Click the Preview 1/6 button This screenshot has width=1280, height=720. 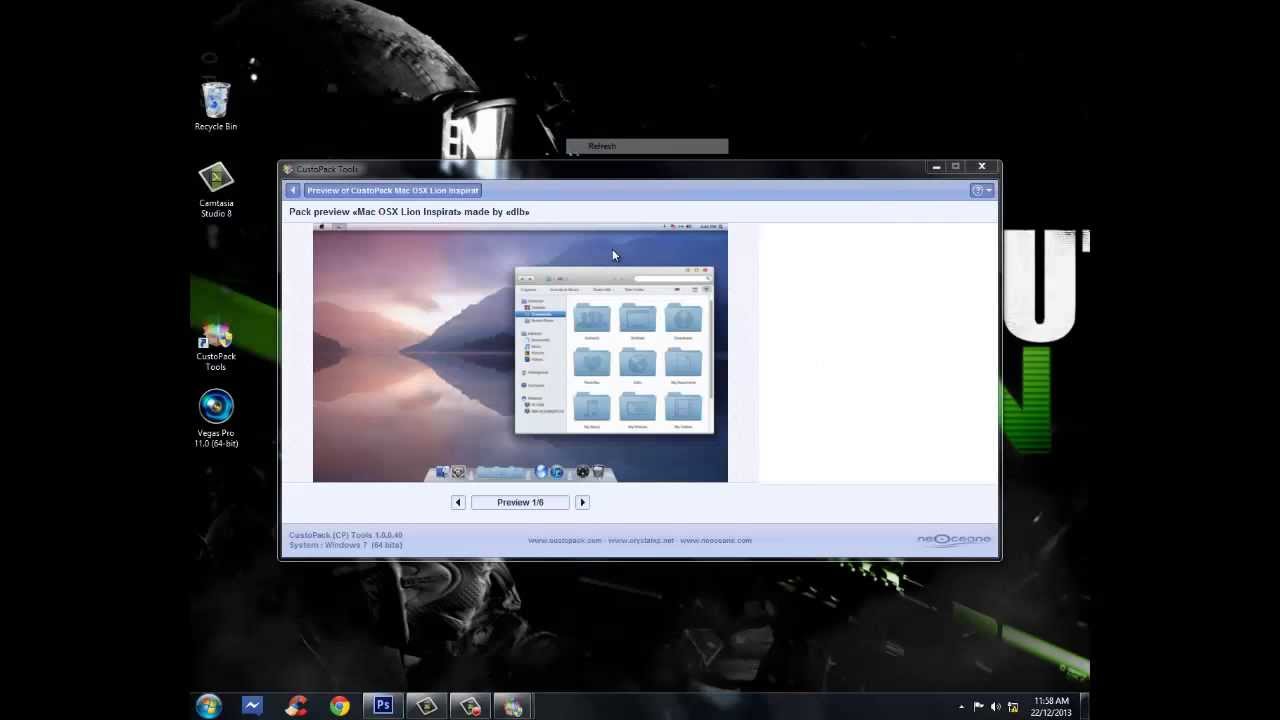click(x=520, y=502)
